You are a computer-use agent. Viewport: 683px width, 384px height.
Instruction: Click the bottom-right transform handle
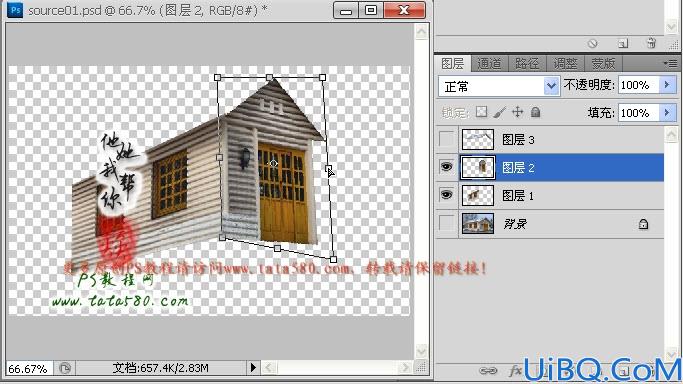333,259
